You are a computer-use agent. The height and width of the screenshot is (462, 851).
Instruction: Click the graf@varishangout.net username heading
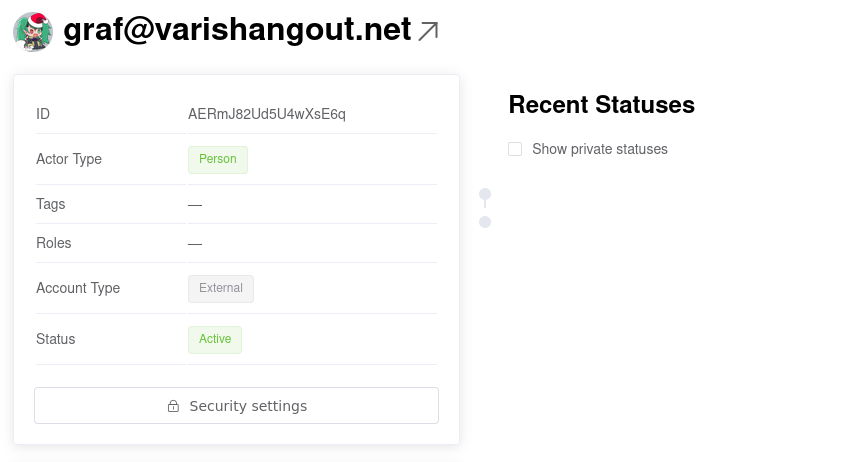pos(237,31)
